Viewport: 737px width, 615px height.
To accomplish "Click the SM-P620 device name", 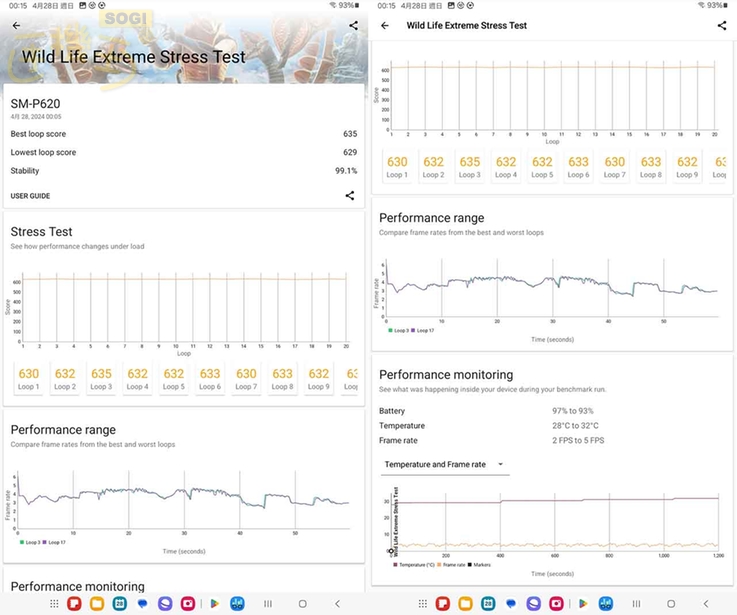I will pos(35,103).
